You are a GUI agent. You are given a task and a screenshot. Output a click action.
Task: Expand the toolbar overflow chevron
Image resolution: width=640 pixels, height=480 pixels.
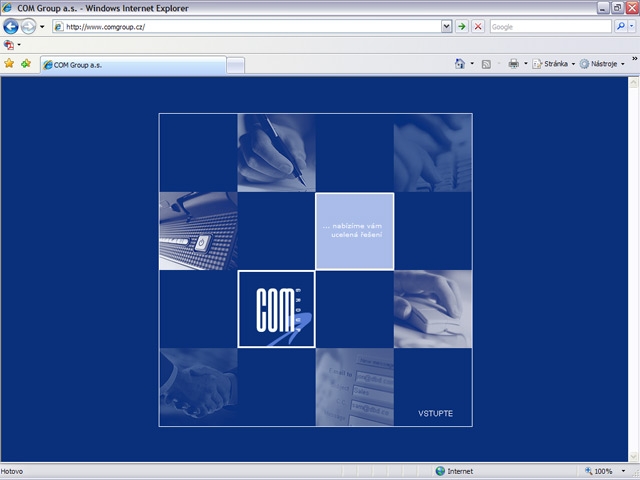pos(635,59)
